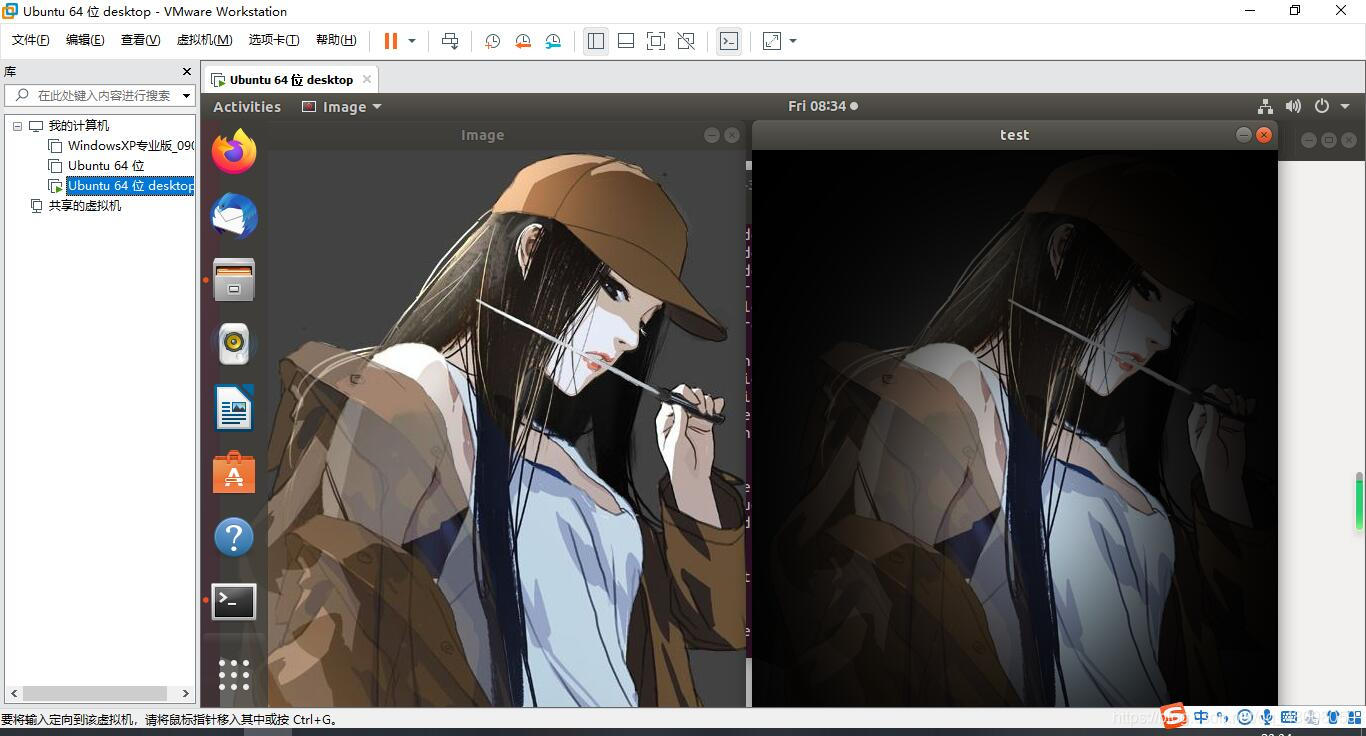Open the snapshot manager
Viewport: 1366px width, 736px height.
point(554,41)
